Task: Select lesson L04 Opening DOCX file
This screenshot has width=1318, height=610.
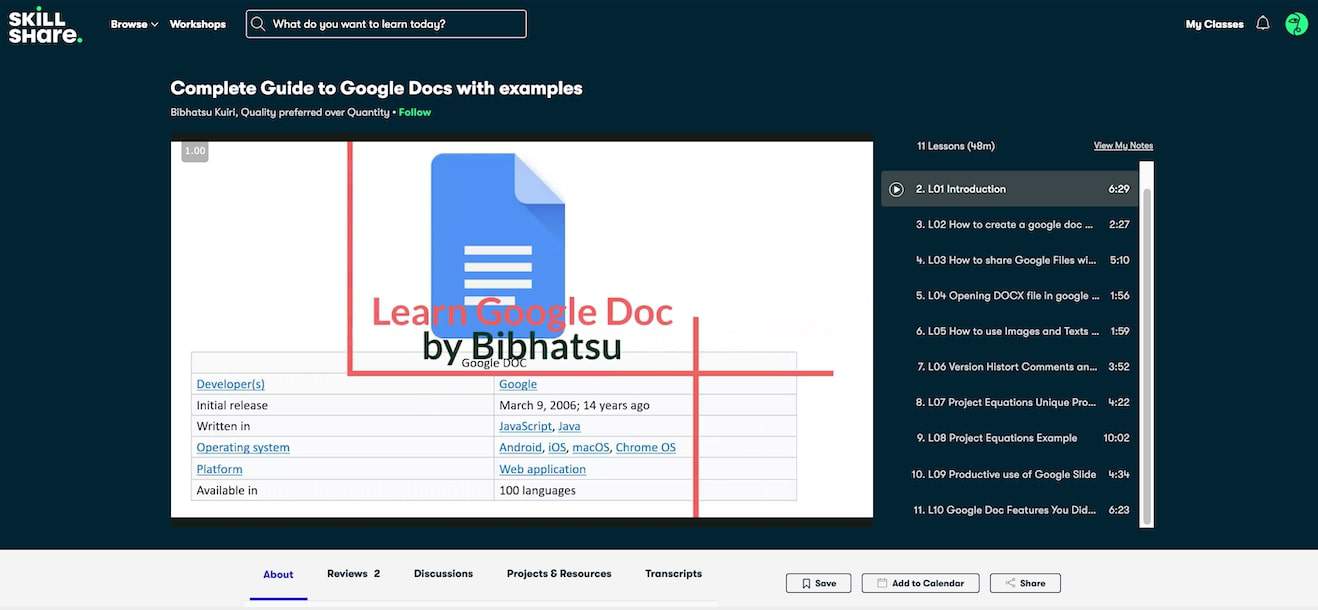Action: click(1009, 296)
